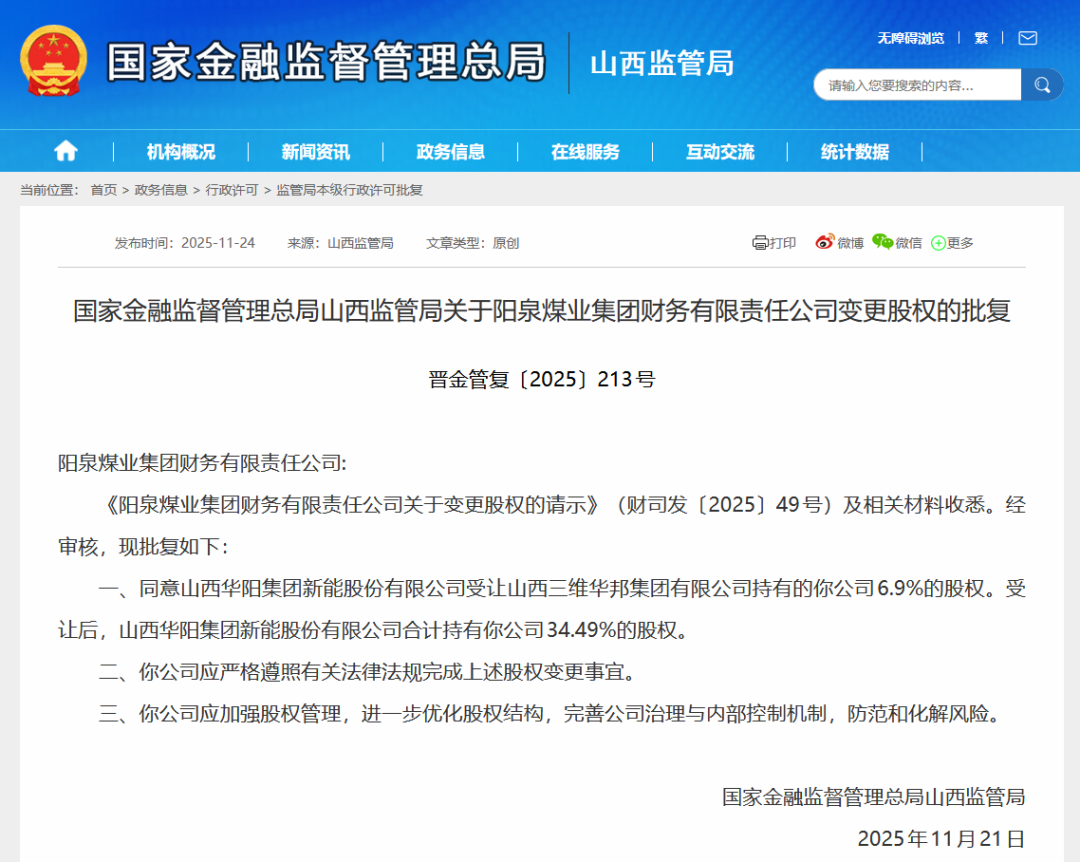The height and width of the screenshot is (862, 1080).
Task: Click signature 国家金融监督管理总局山西监管局
Action: pyautogui.click(x=873, y=797)
